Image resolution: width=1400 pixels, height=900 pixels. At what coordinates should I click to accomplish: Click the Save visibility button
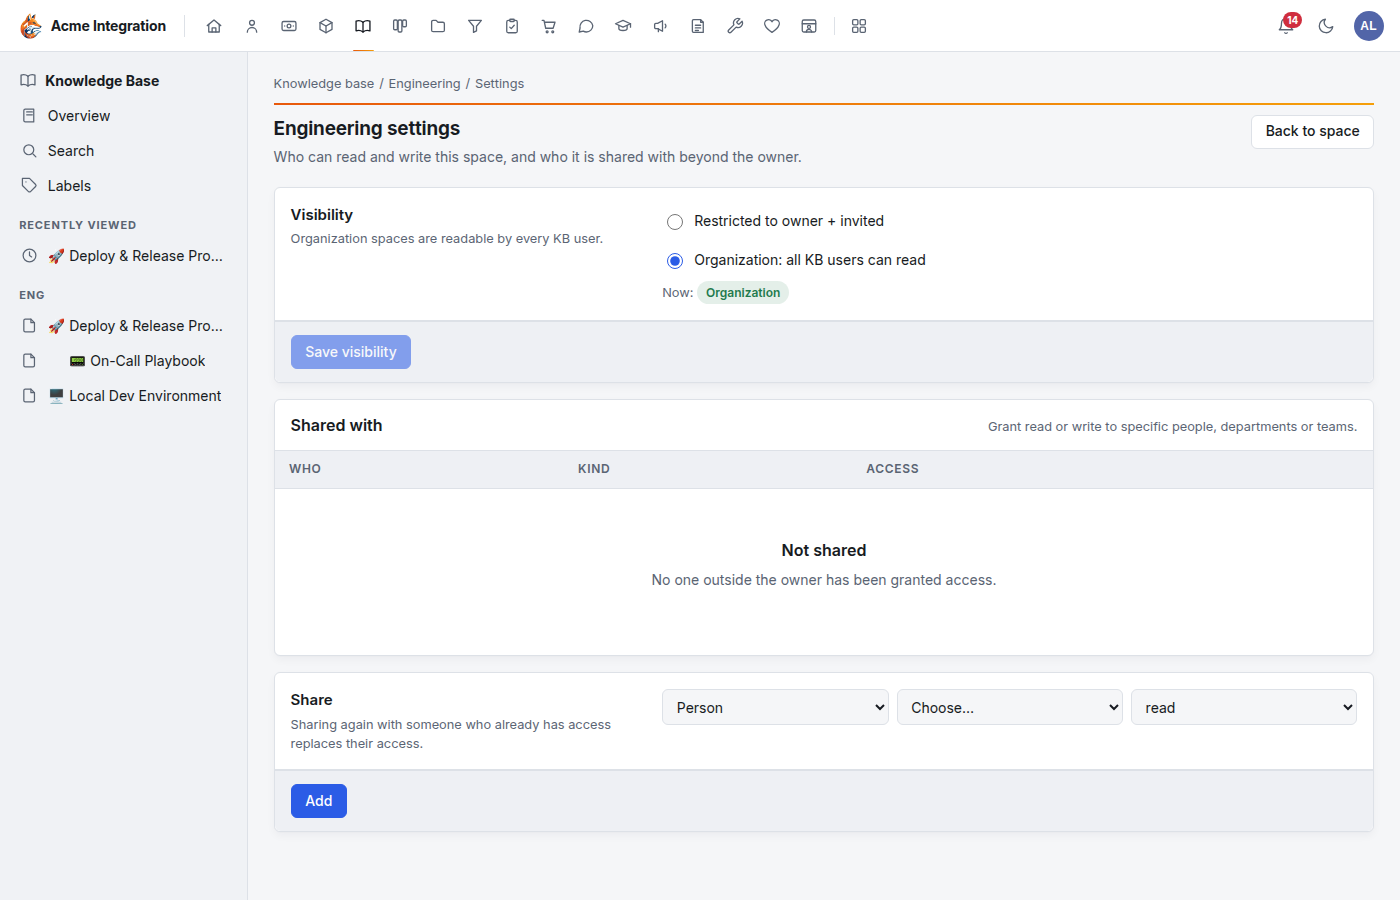click(351, 352)
